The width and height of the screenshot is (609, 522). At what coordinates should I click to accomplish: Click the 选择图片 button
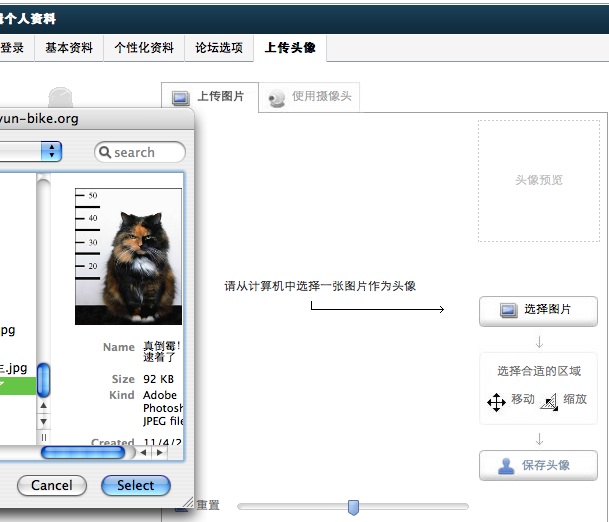(538, 311)
